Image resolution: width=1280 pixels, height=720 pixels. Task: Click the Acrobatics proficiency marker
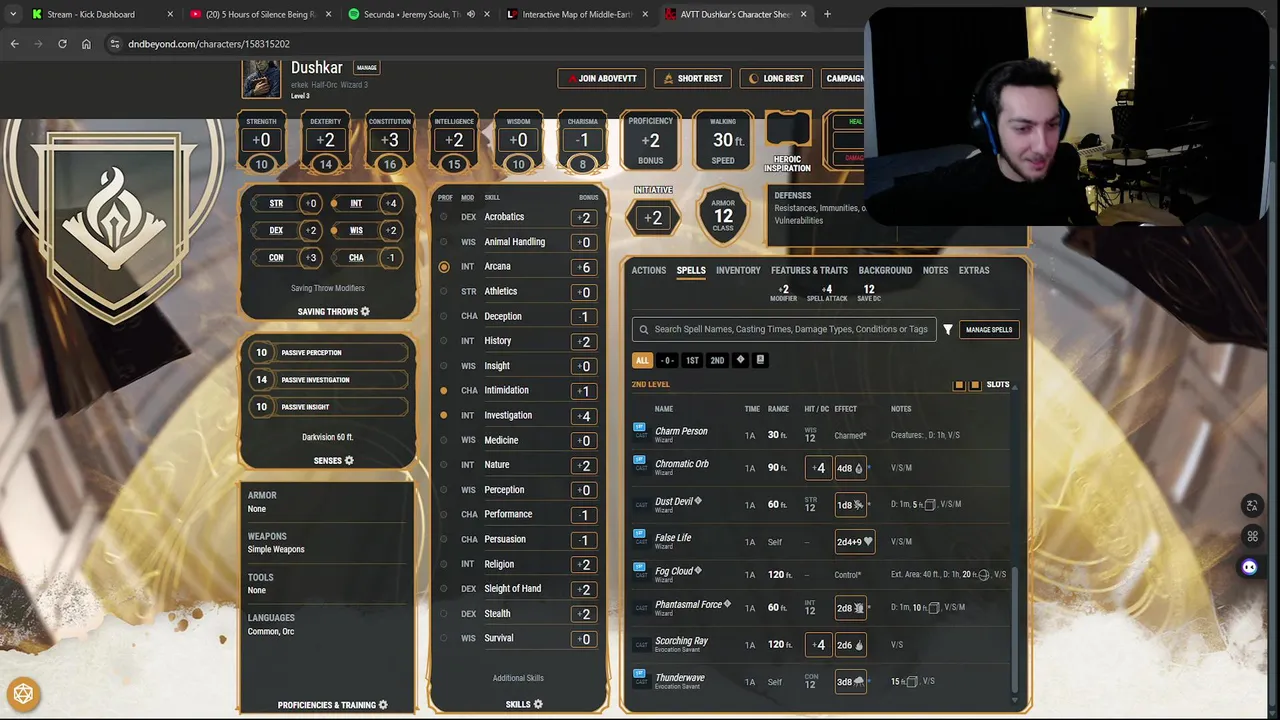pos(444,217)
